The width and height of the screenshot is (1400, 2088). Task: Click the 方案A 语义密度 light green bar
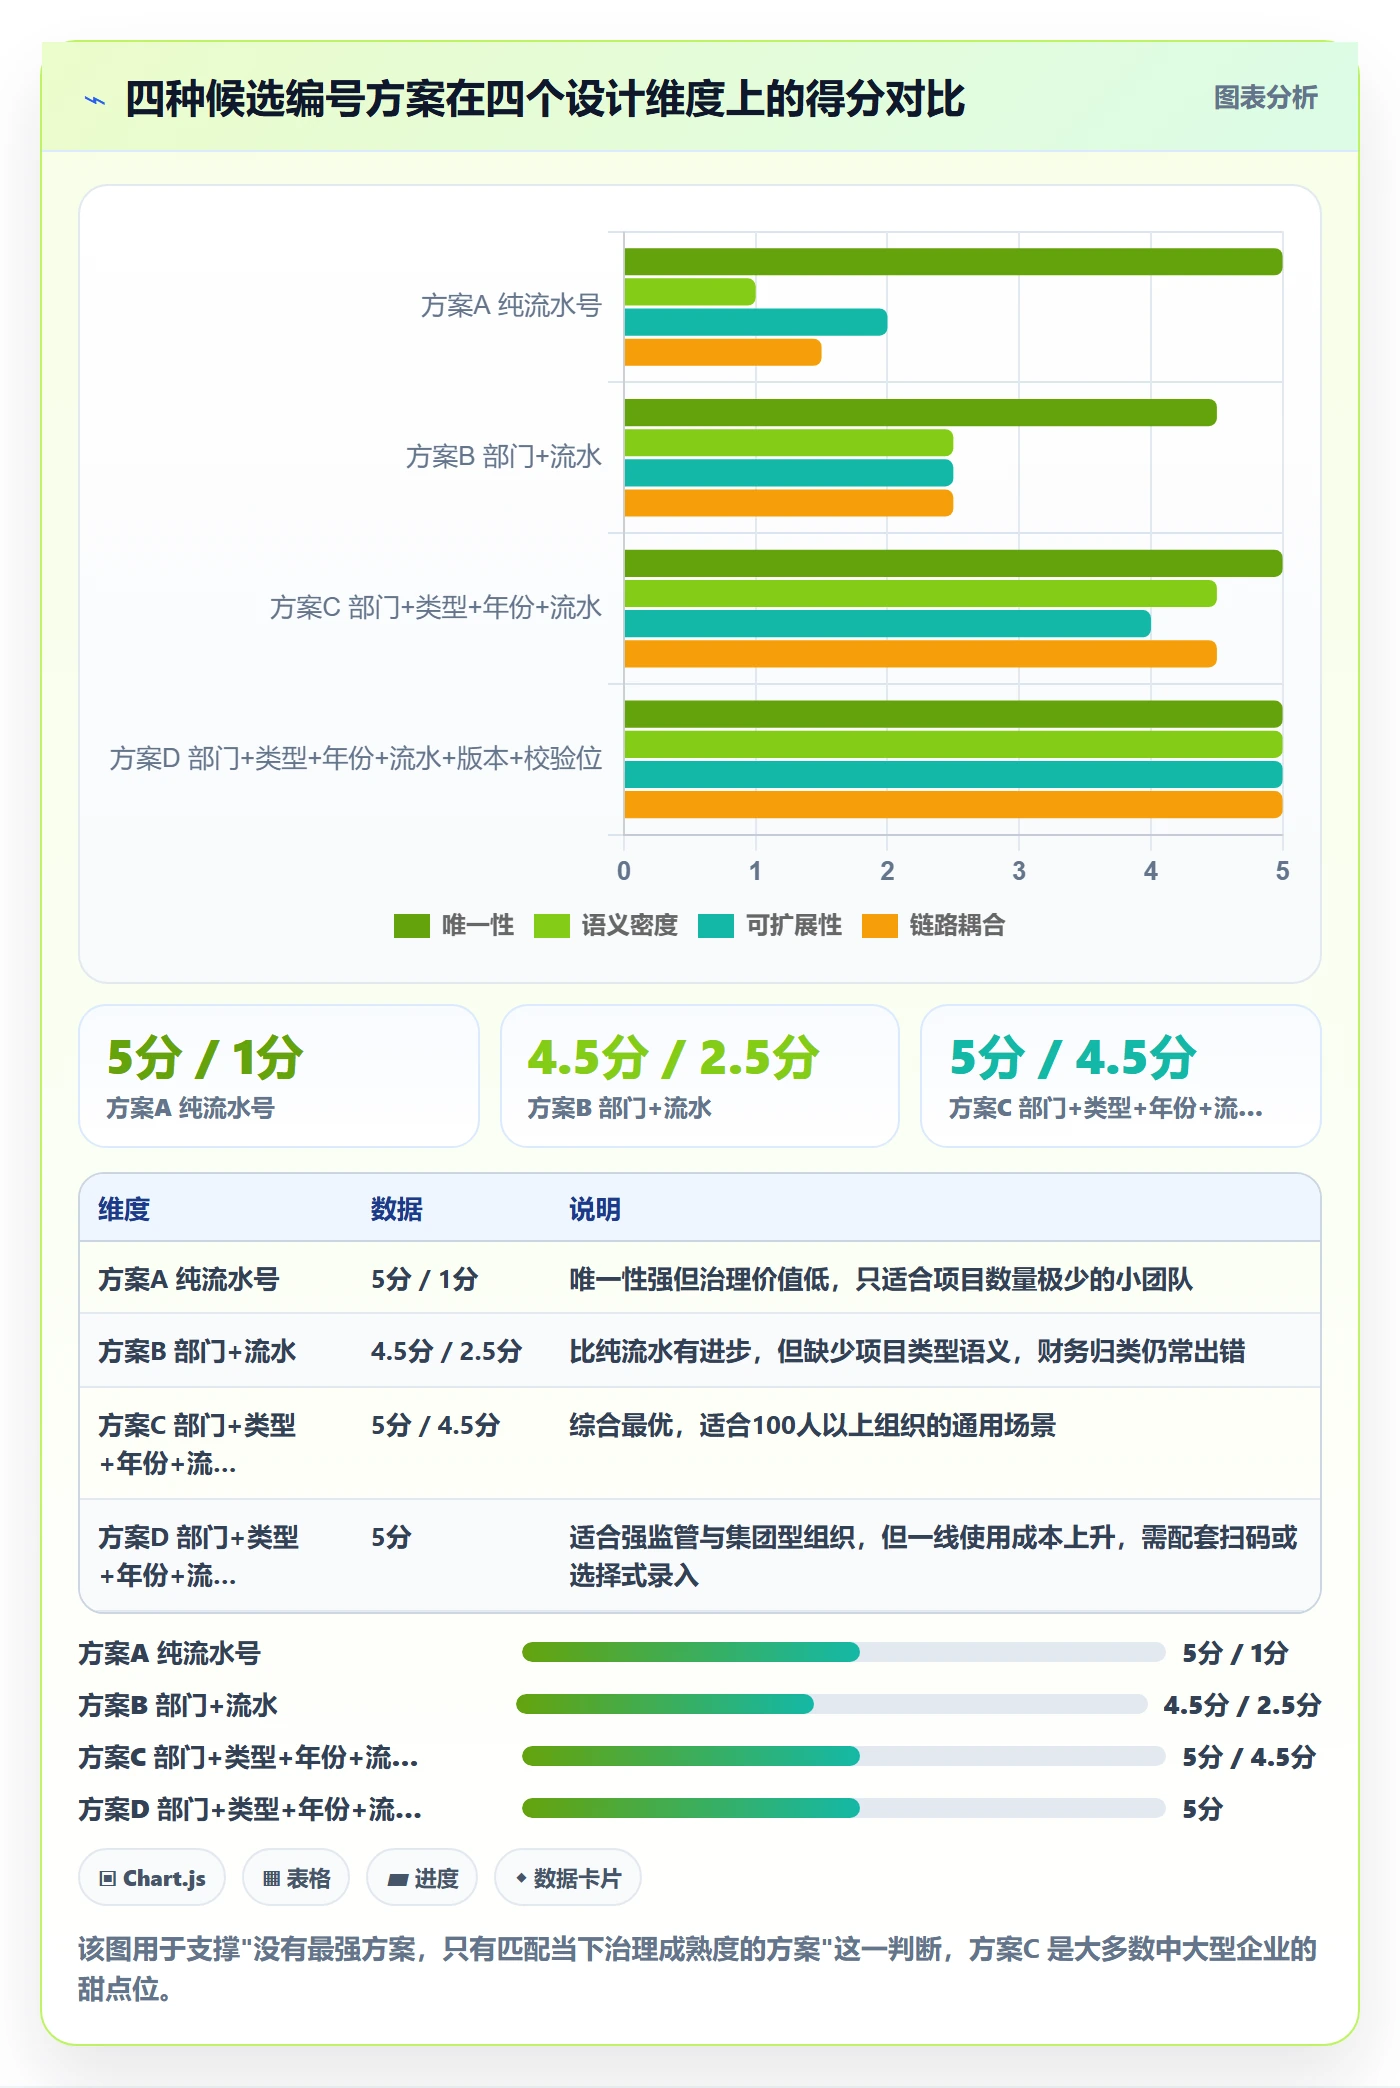pos(690,292)
